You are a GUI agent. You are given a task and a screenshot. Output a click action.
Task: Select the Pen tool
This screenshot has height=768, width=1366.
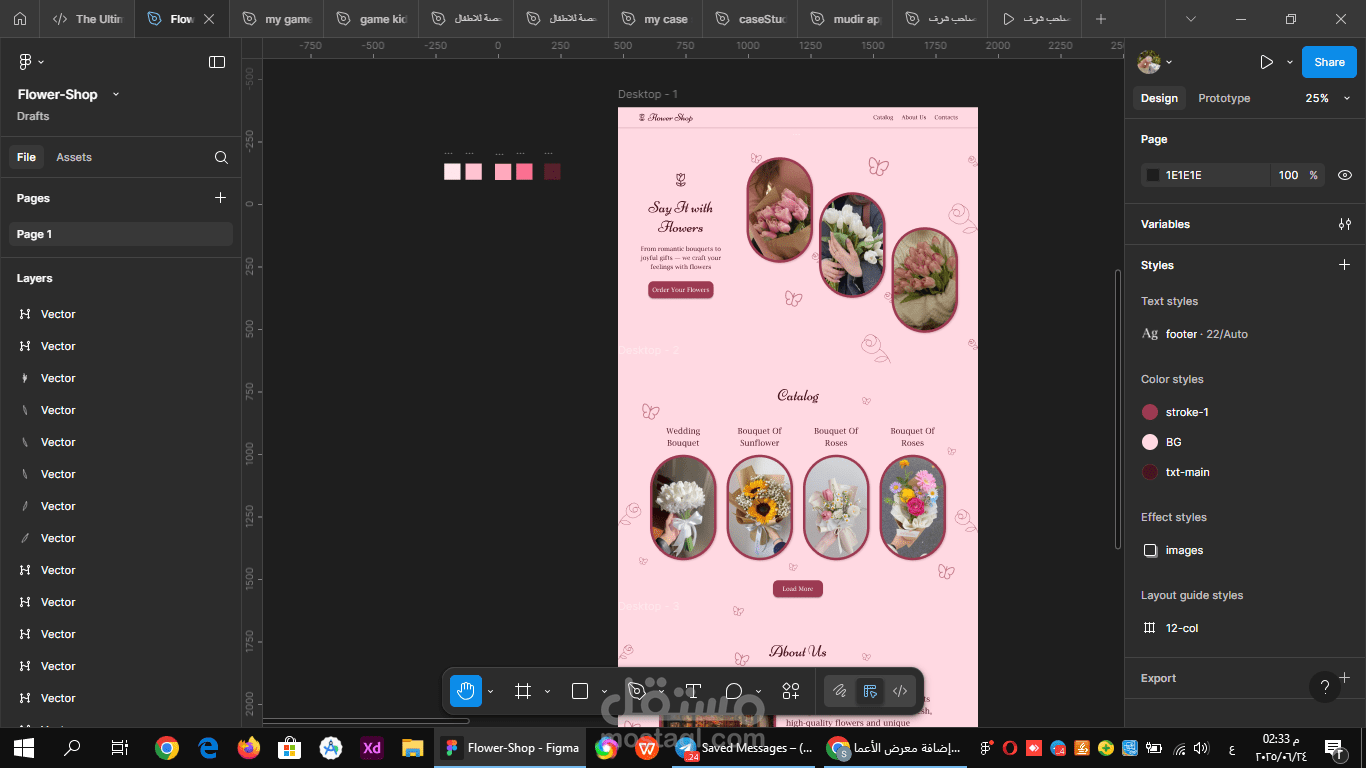tap(636, 691)
